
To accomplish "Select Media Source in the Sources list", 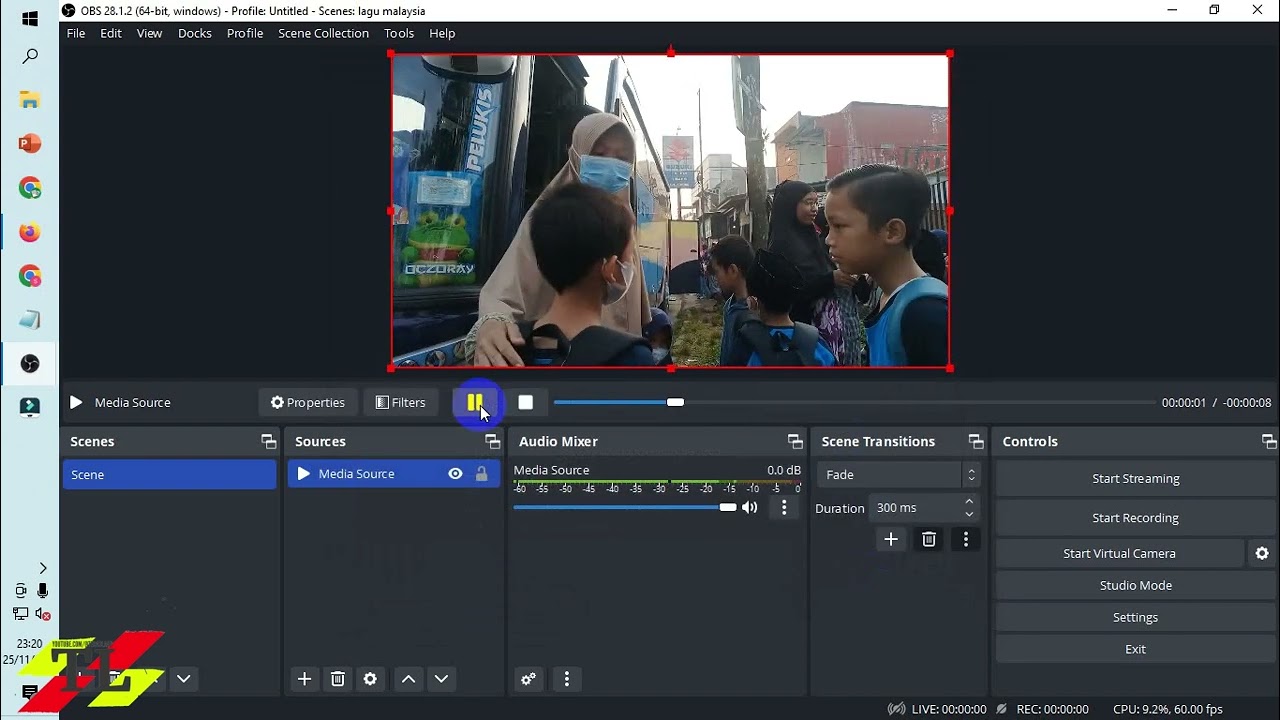I will [393, 474].
